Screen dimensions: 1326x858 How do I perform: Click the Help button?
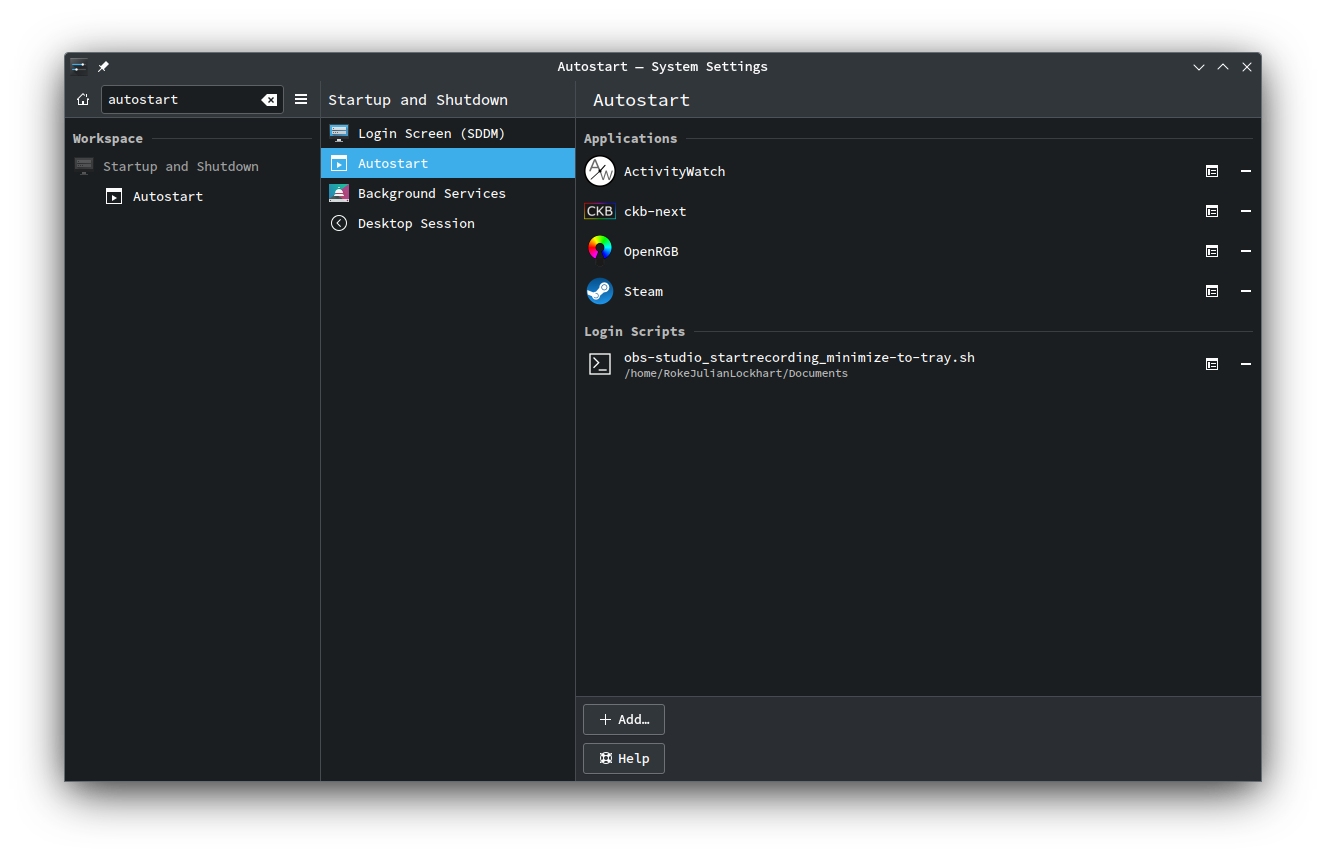624,758
